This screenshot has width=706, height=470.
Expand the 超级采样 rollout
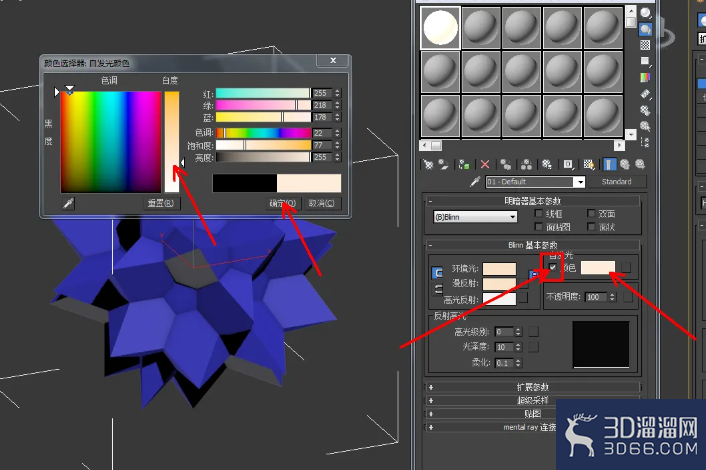(532, 400)
